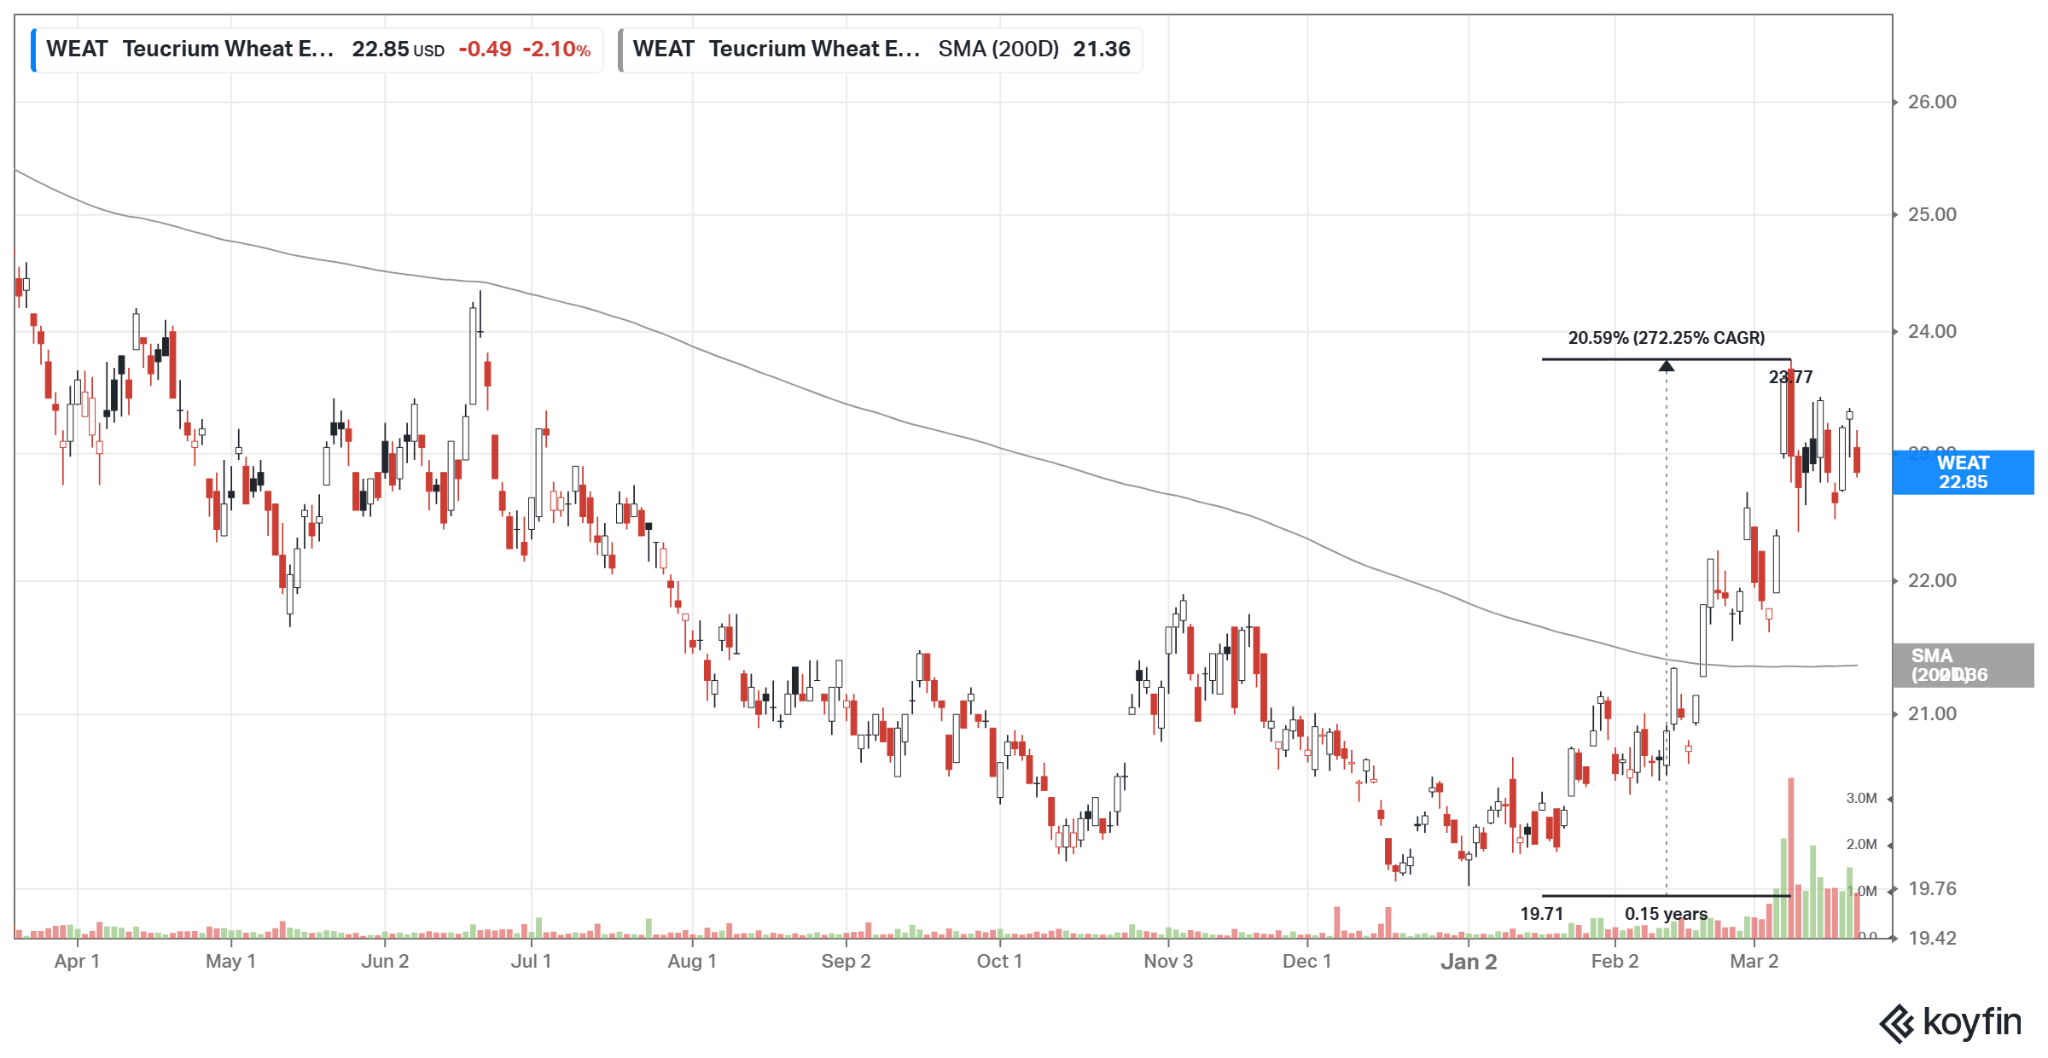Image resolution: width=2048 pixels, height=1058 pixels.
Task: Click the 23.77 high price annotation
Action: pyautogui.click(x=1791, y=377)
